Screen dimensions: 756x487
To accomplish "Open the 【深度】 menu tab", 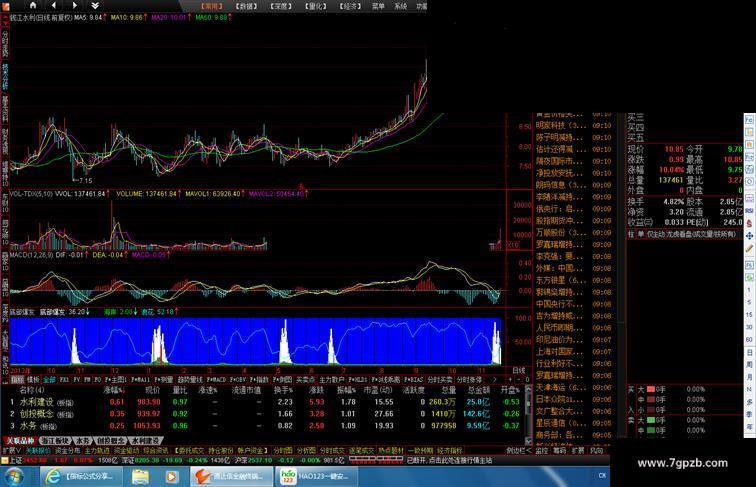I will click(x=281, y=6).
